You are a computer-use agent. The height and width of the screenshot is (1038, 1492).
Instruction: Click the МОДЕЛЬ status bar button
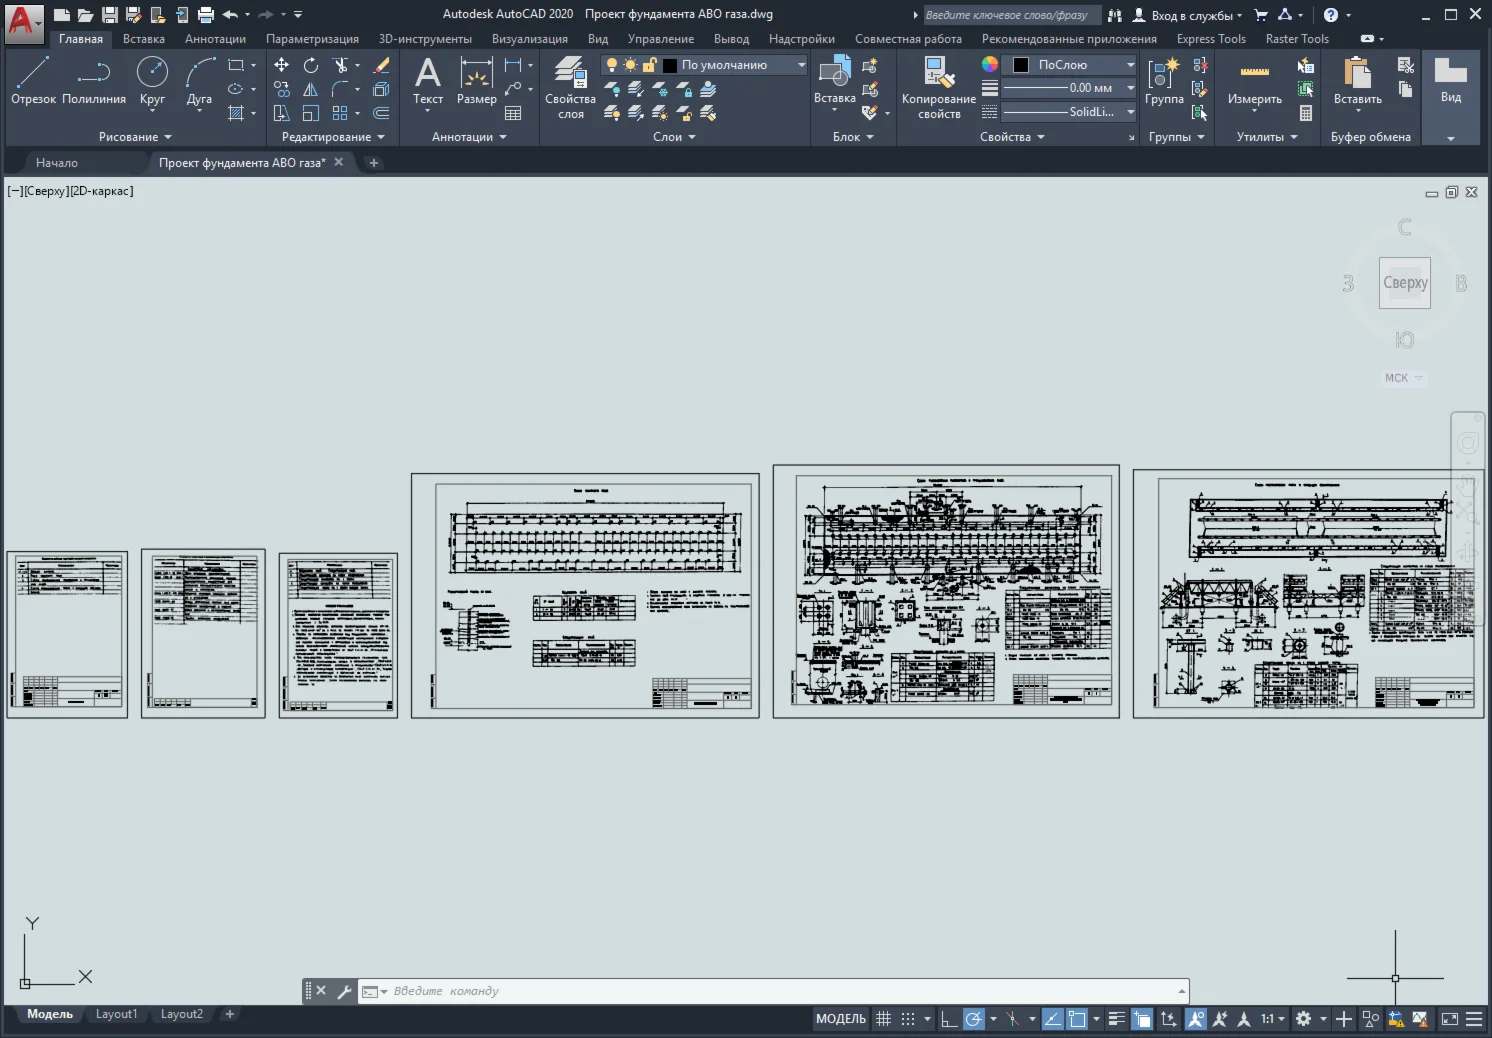(841, 1019)
